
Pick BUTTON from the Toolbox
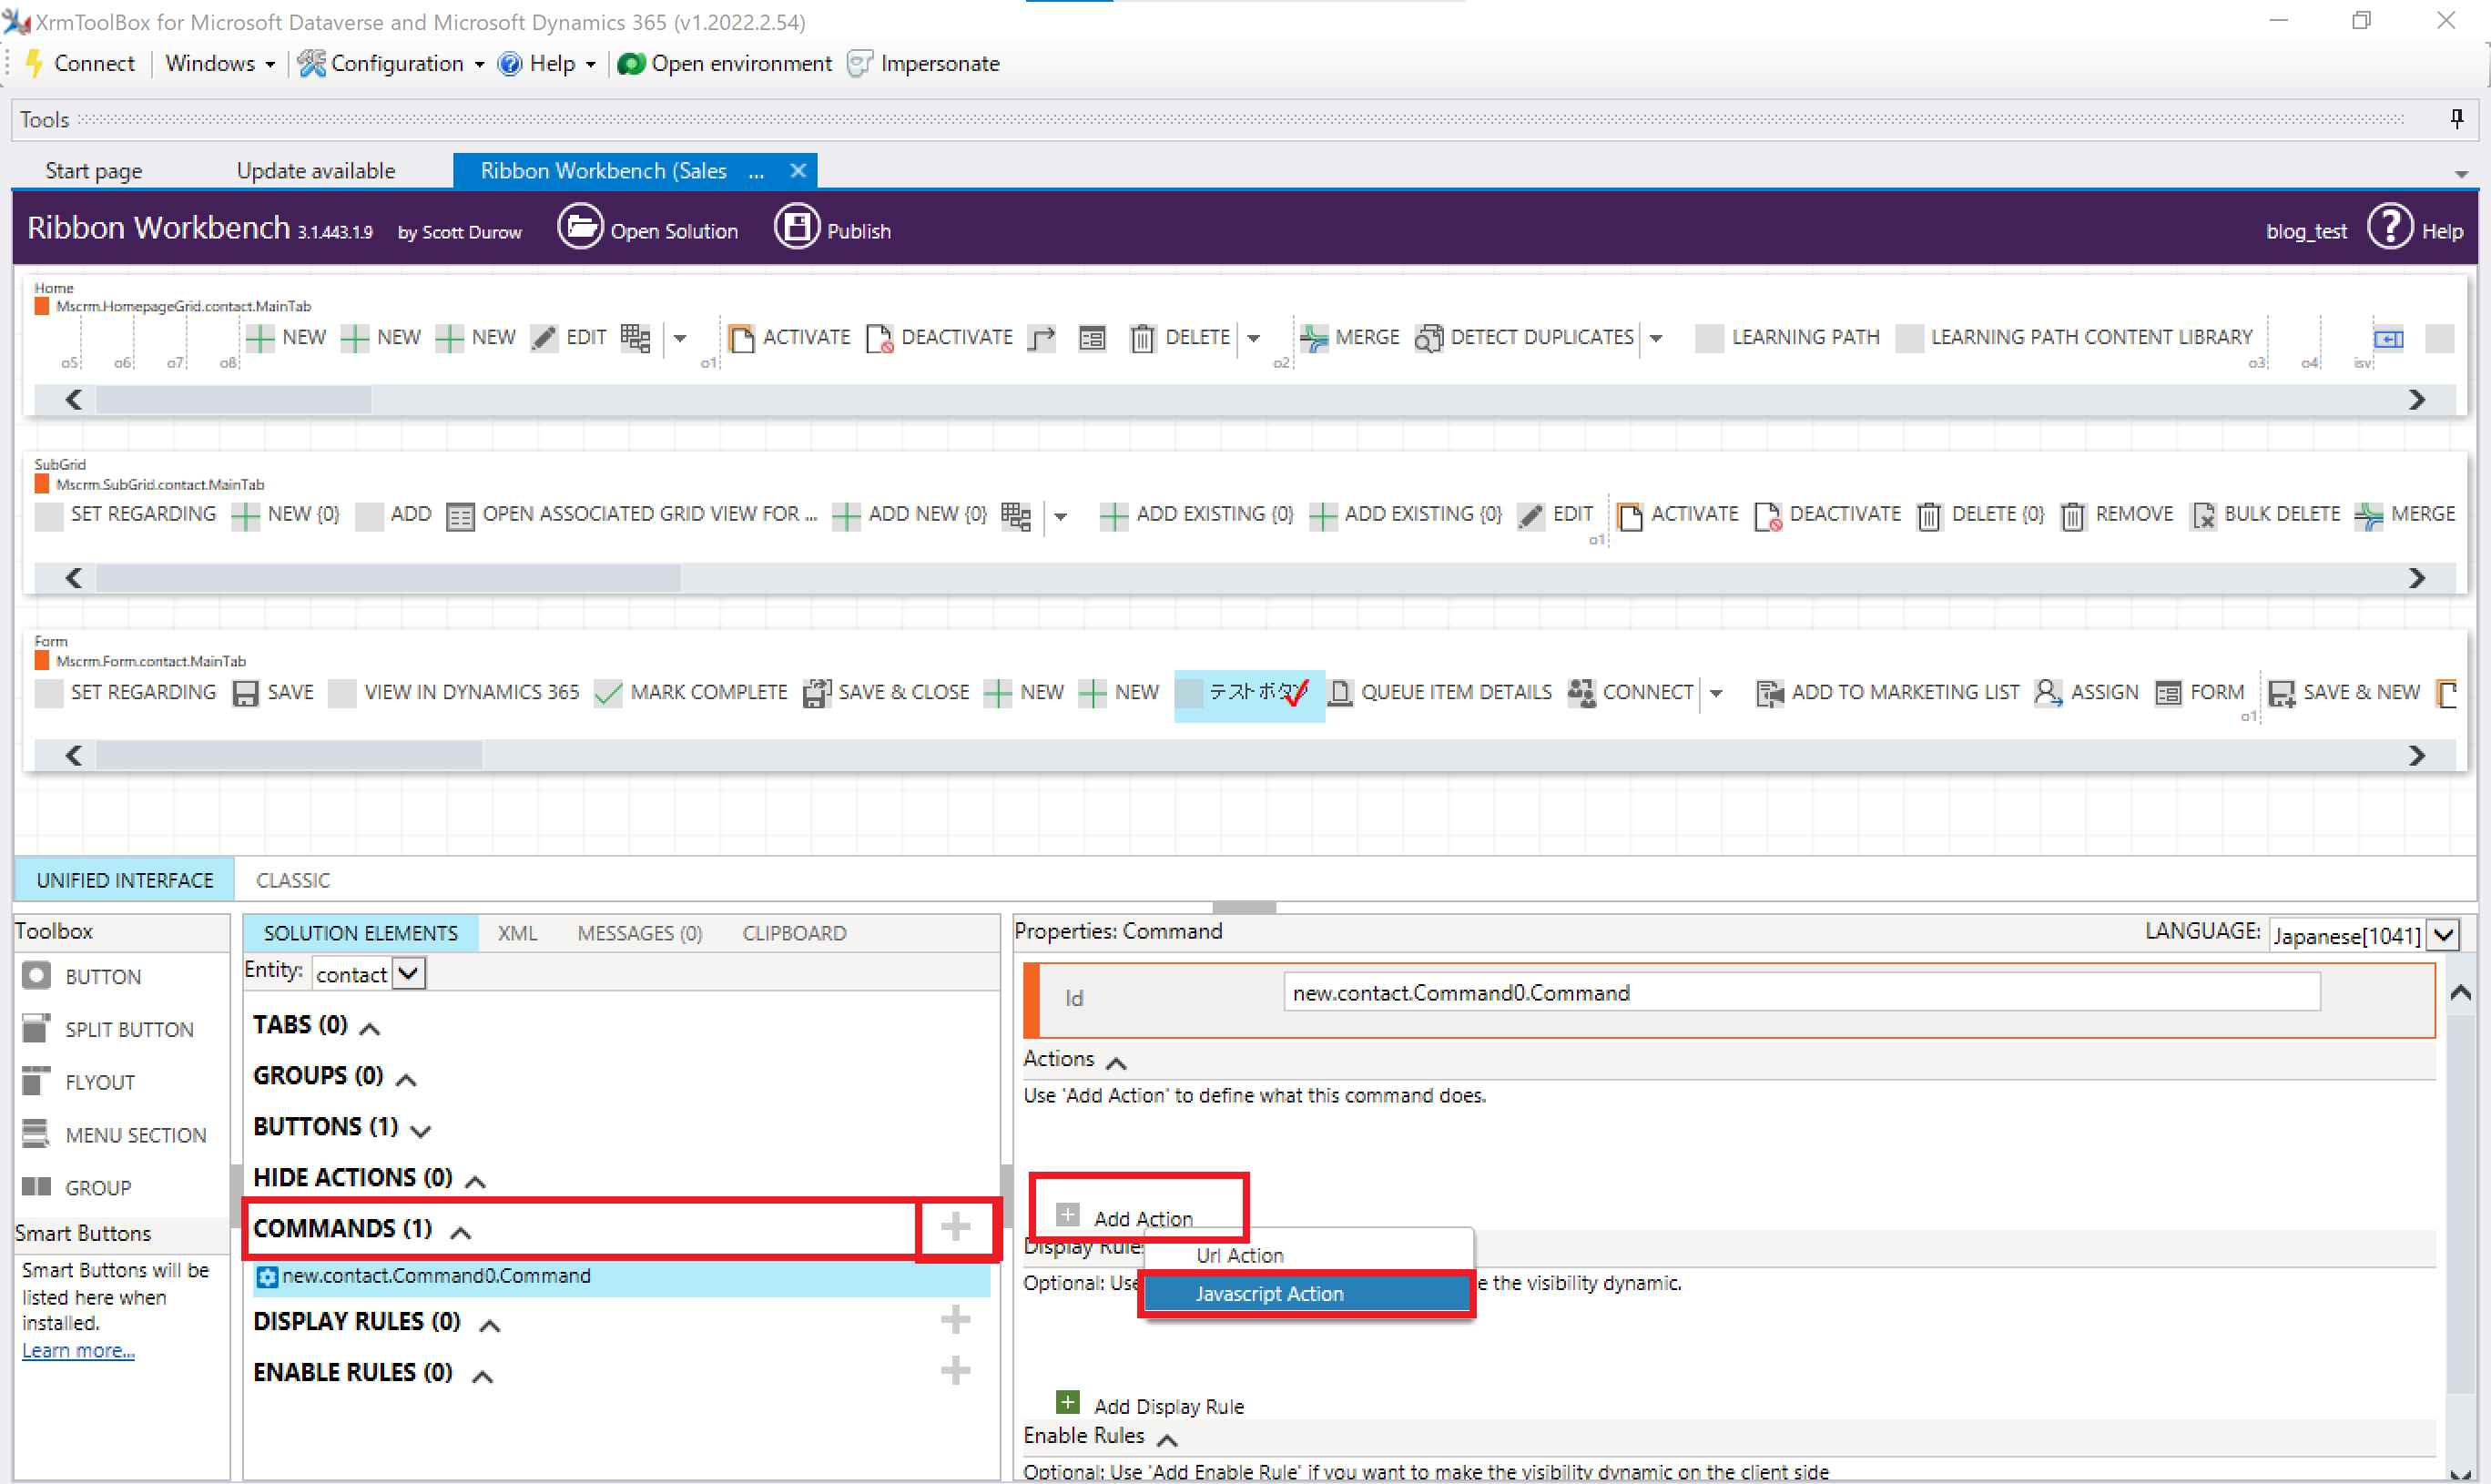82,977
